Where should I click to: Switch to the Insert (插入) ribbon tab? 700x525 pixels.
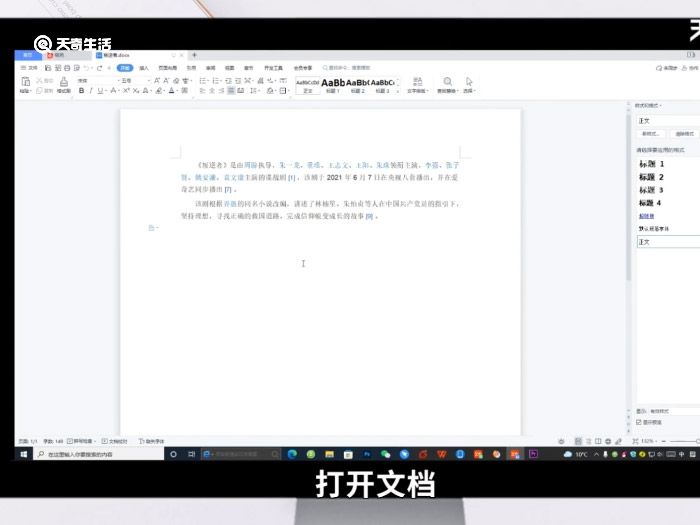144,68
